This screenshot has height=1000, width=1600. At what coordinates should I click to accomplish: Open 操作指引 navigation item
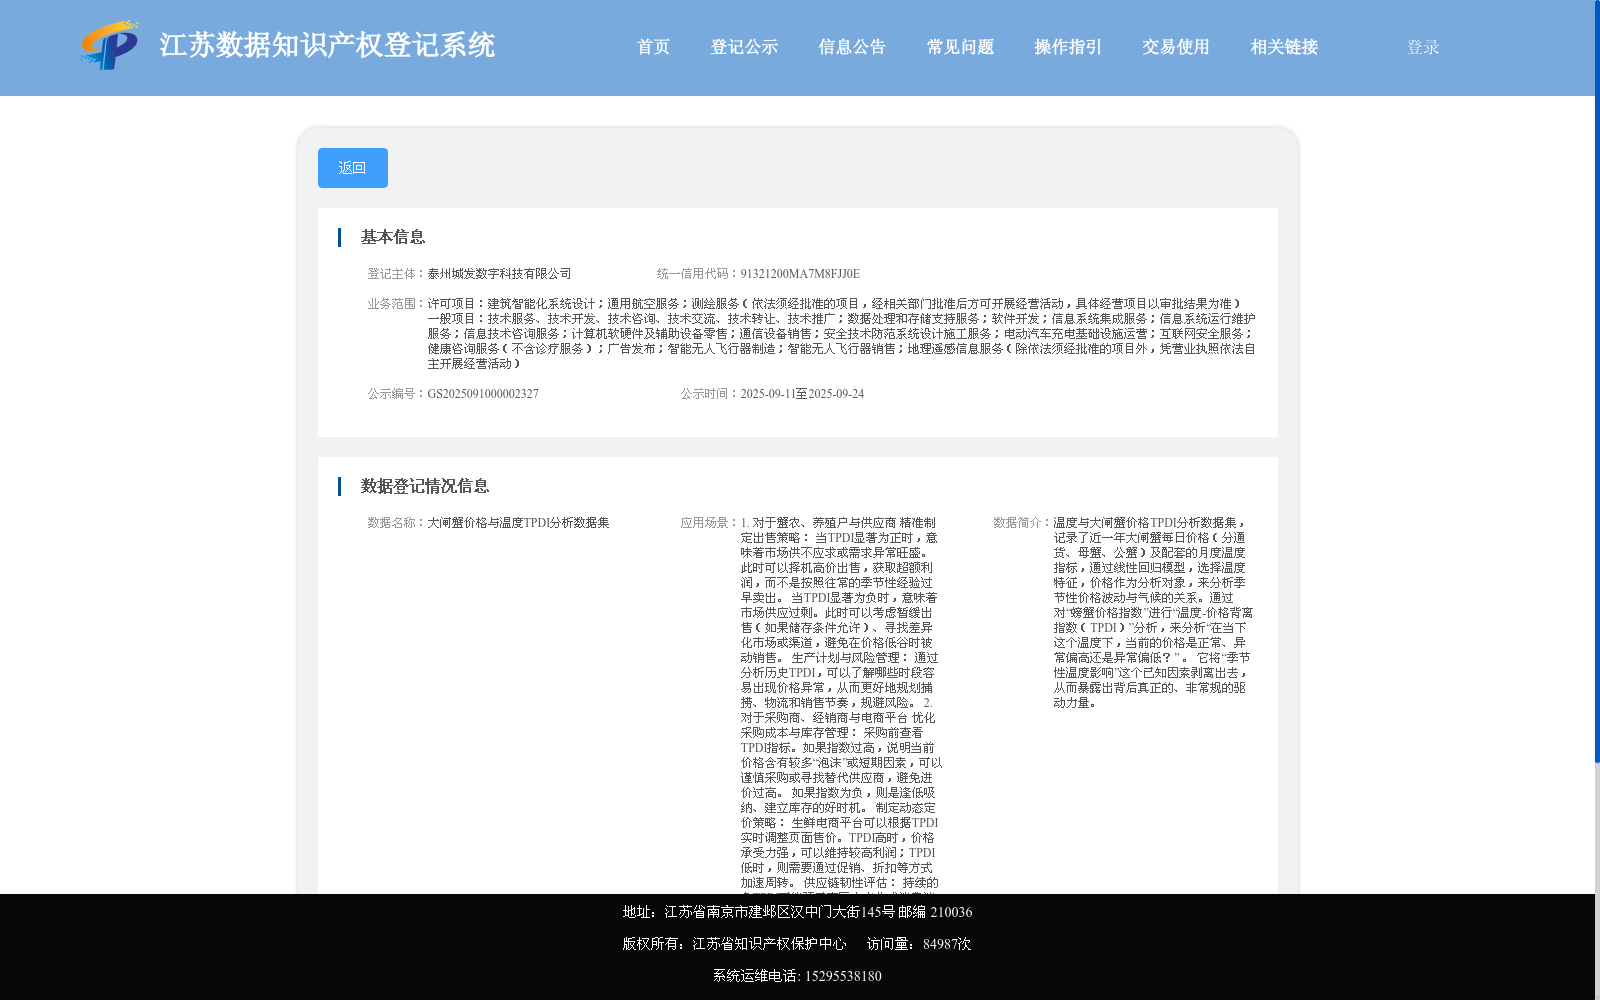[1068, 47]
